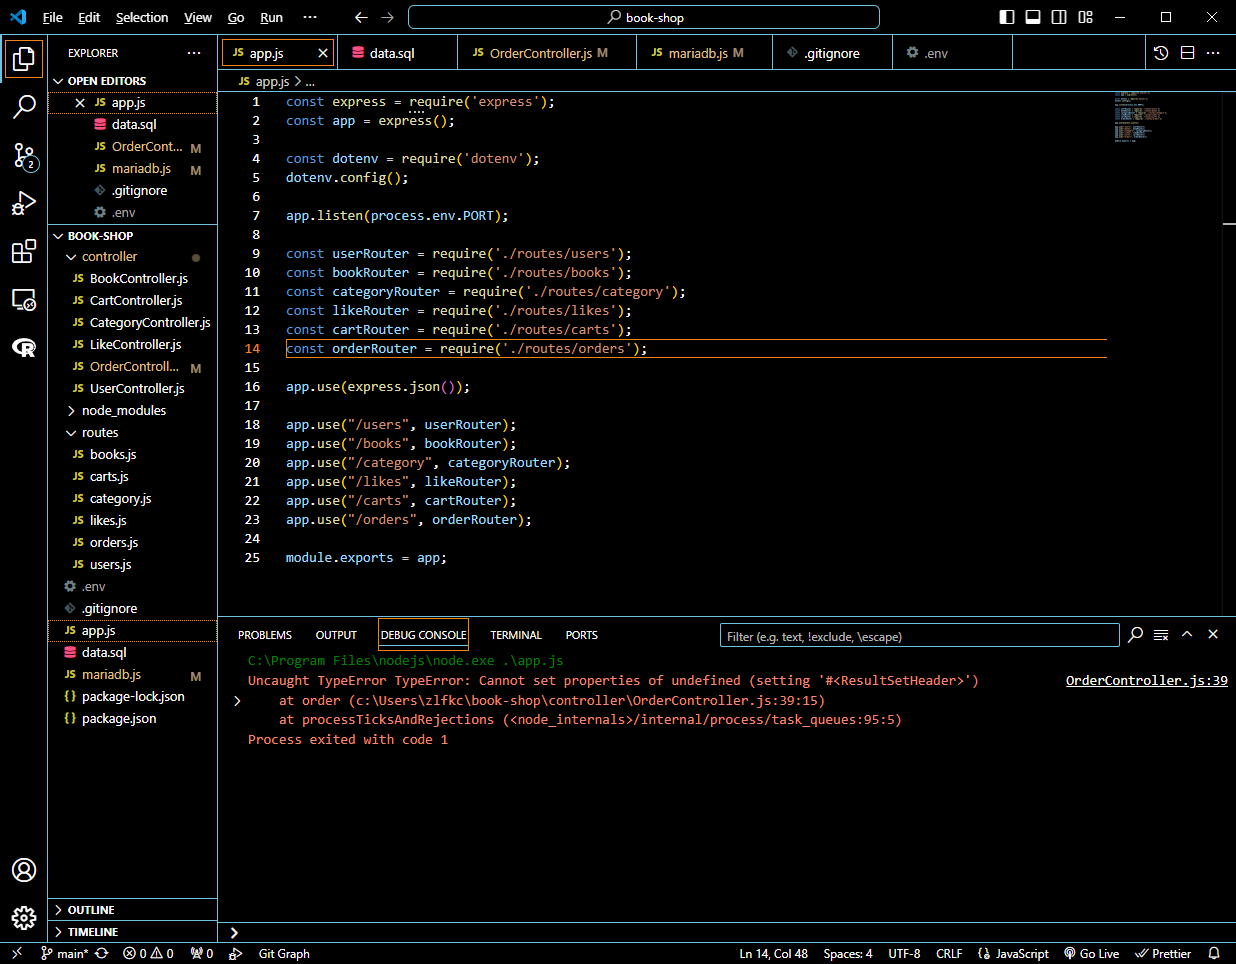Switch to the OrderController.js tab
Screen dimensions: 1236x964
click(x=547, y=53)
